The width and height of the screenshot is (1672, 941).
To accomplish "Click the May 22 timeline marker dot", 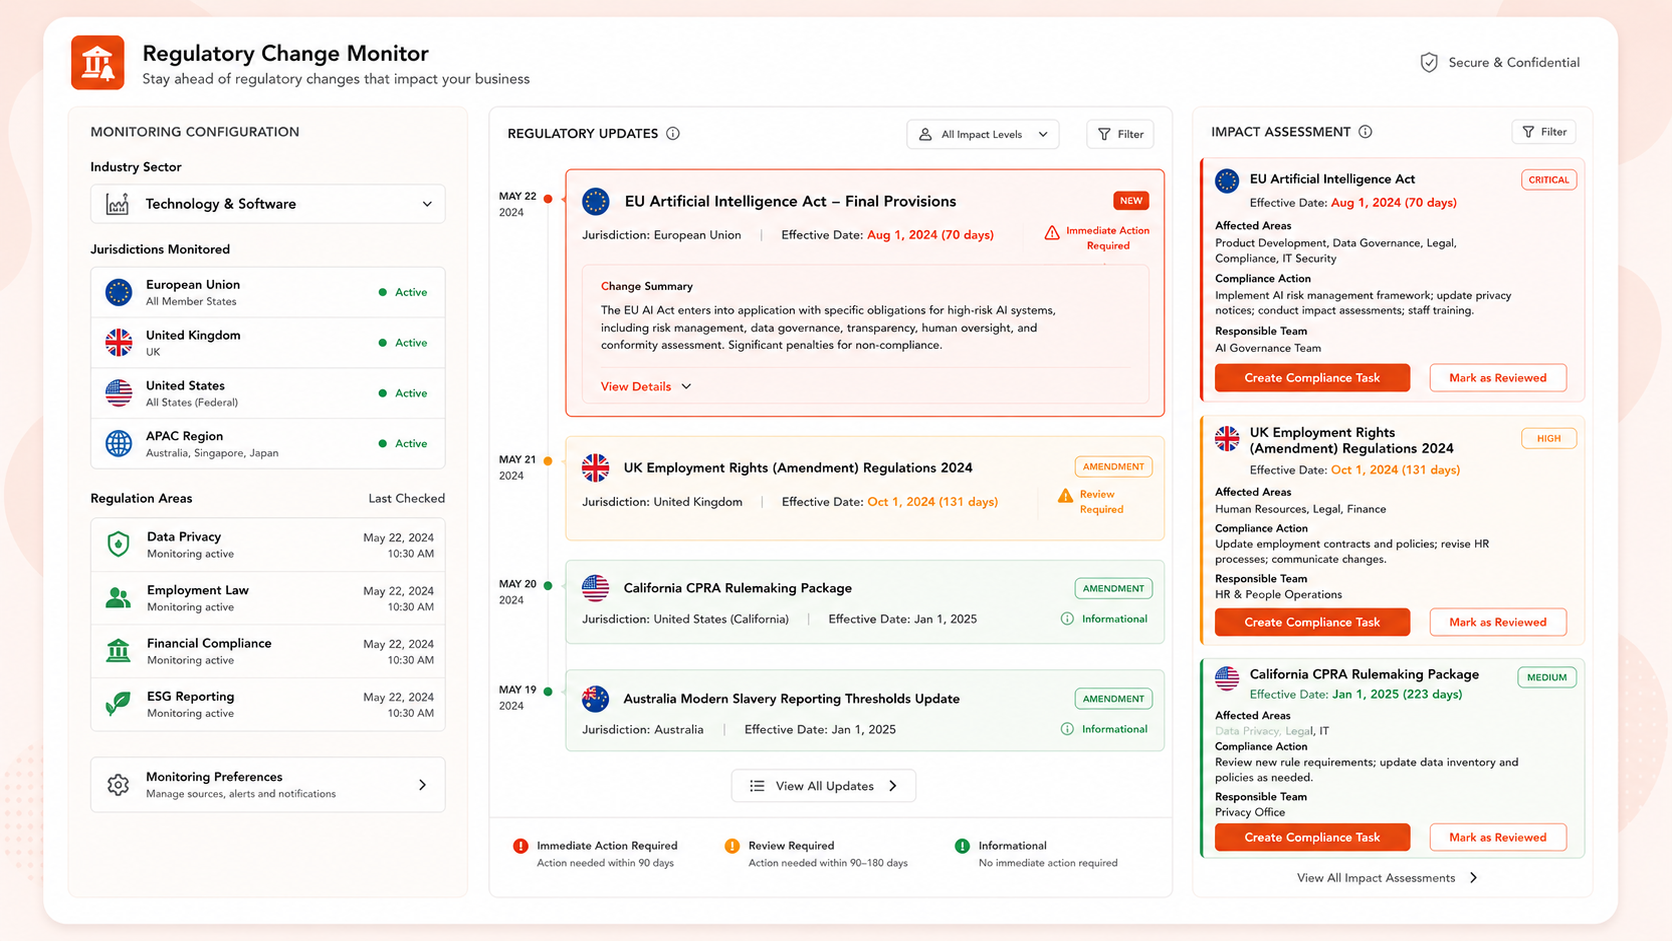I will [548, 198].
